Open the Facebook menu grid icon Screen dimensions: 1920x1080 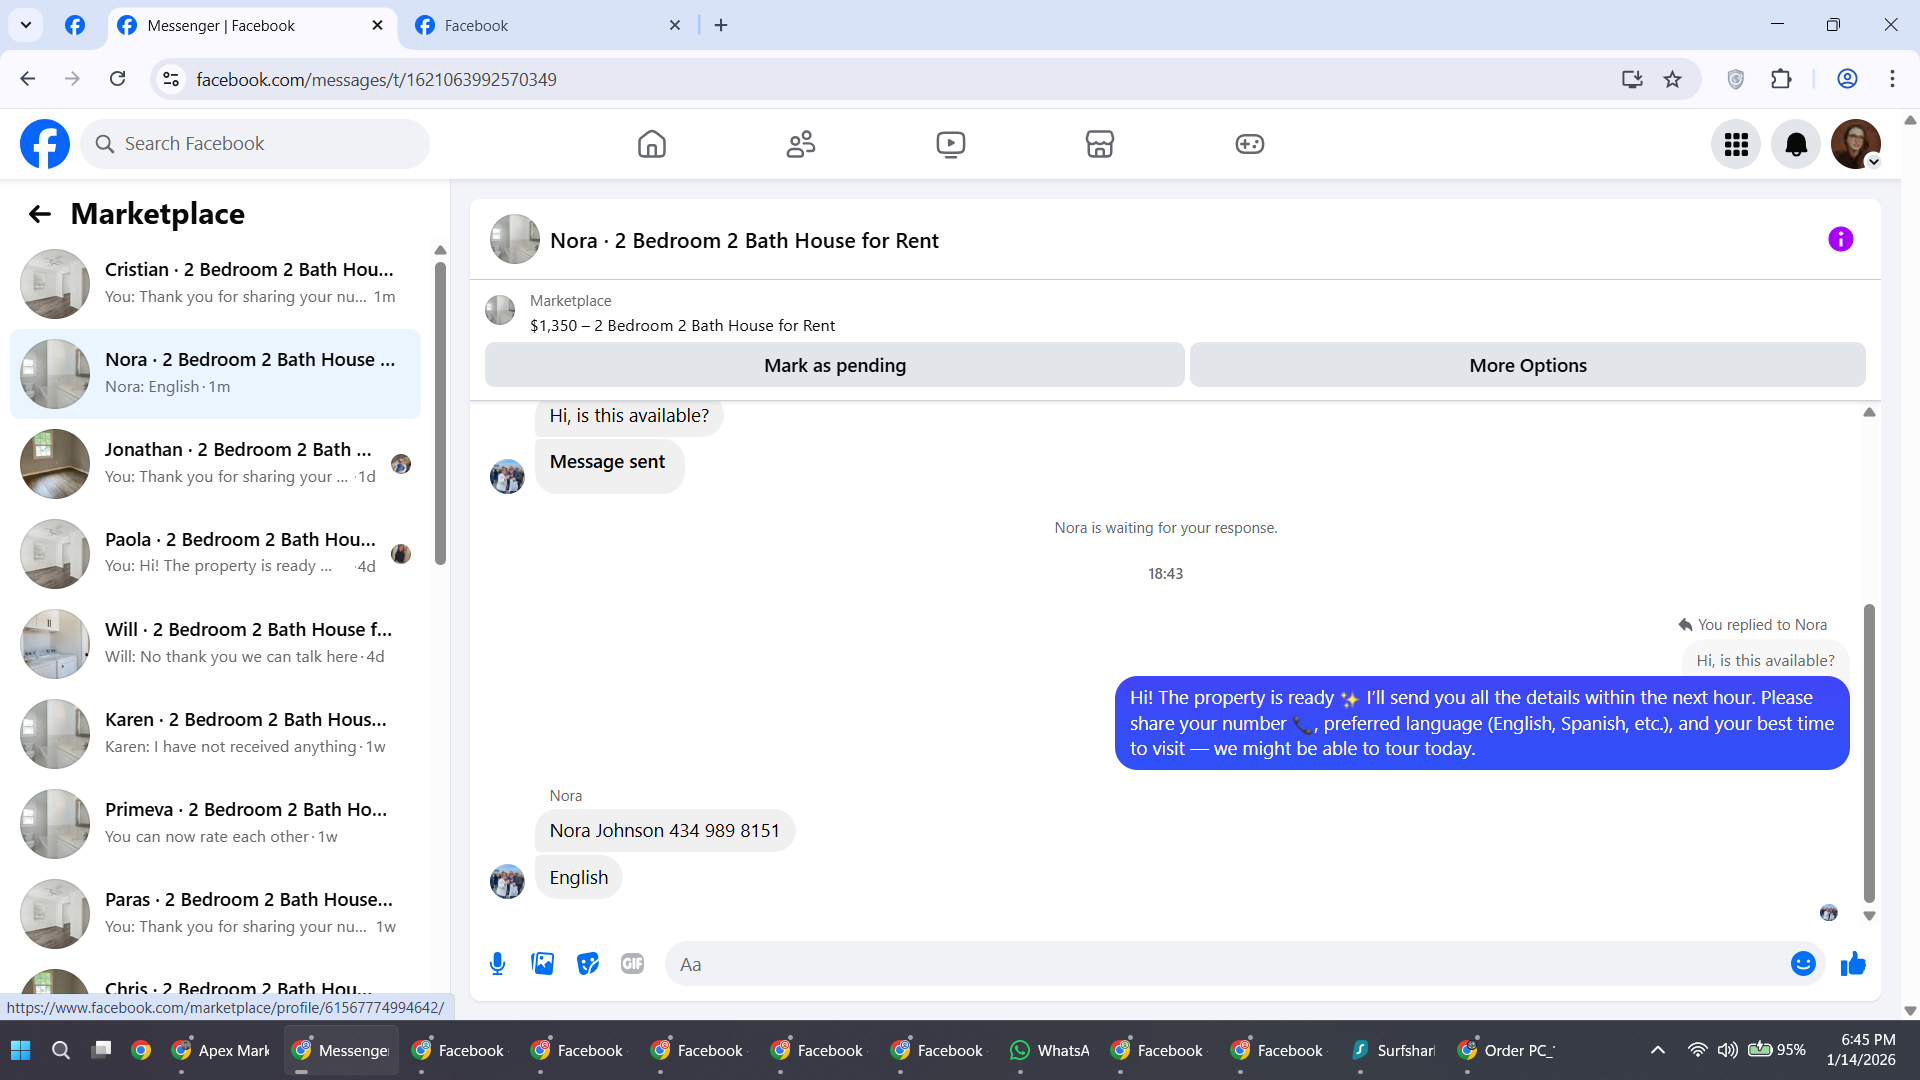pyautogui.click(x=1735, y=145)
